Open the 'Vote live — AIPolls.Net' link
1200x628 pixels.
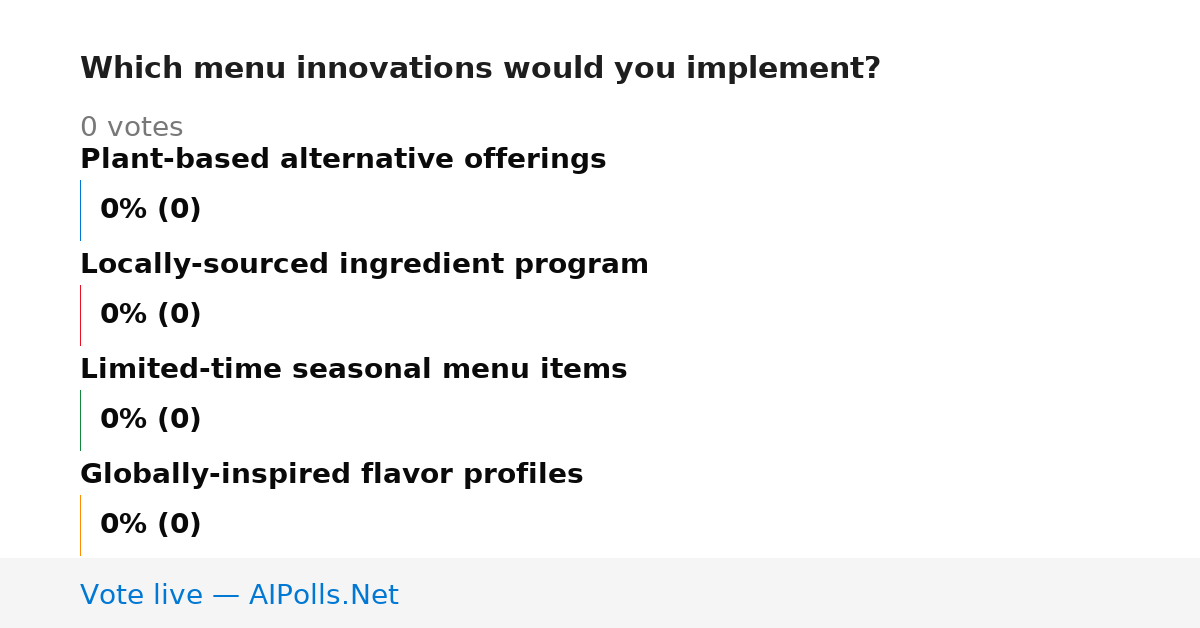click(239, 596)
